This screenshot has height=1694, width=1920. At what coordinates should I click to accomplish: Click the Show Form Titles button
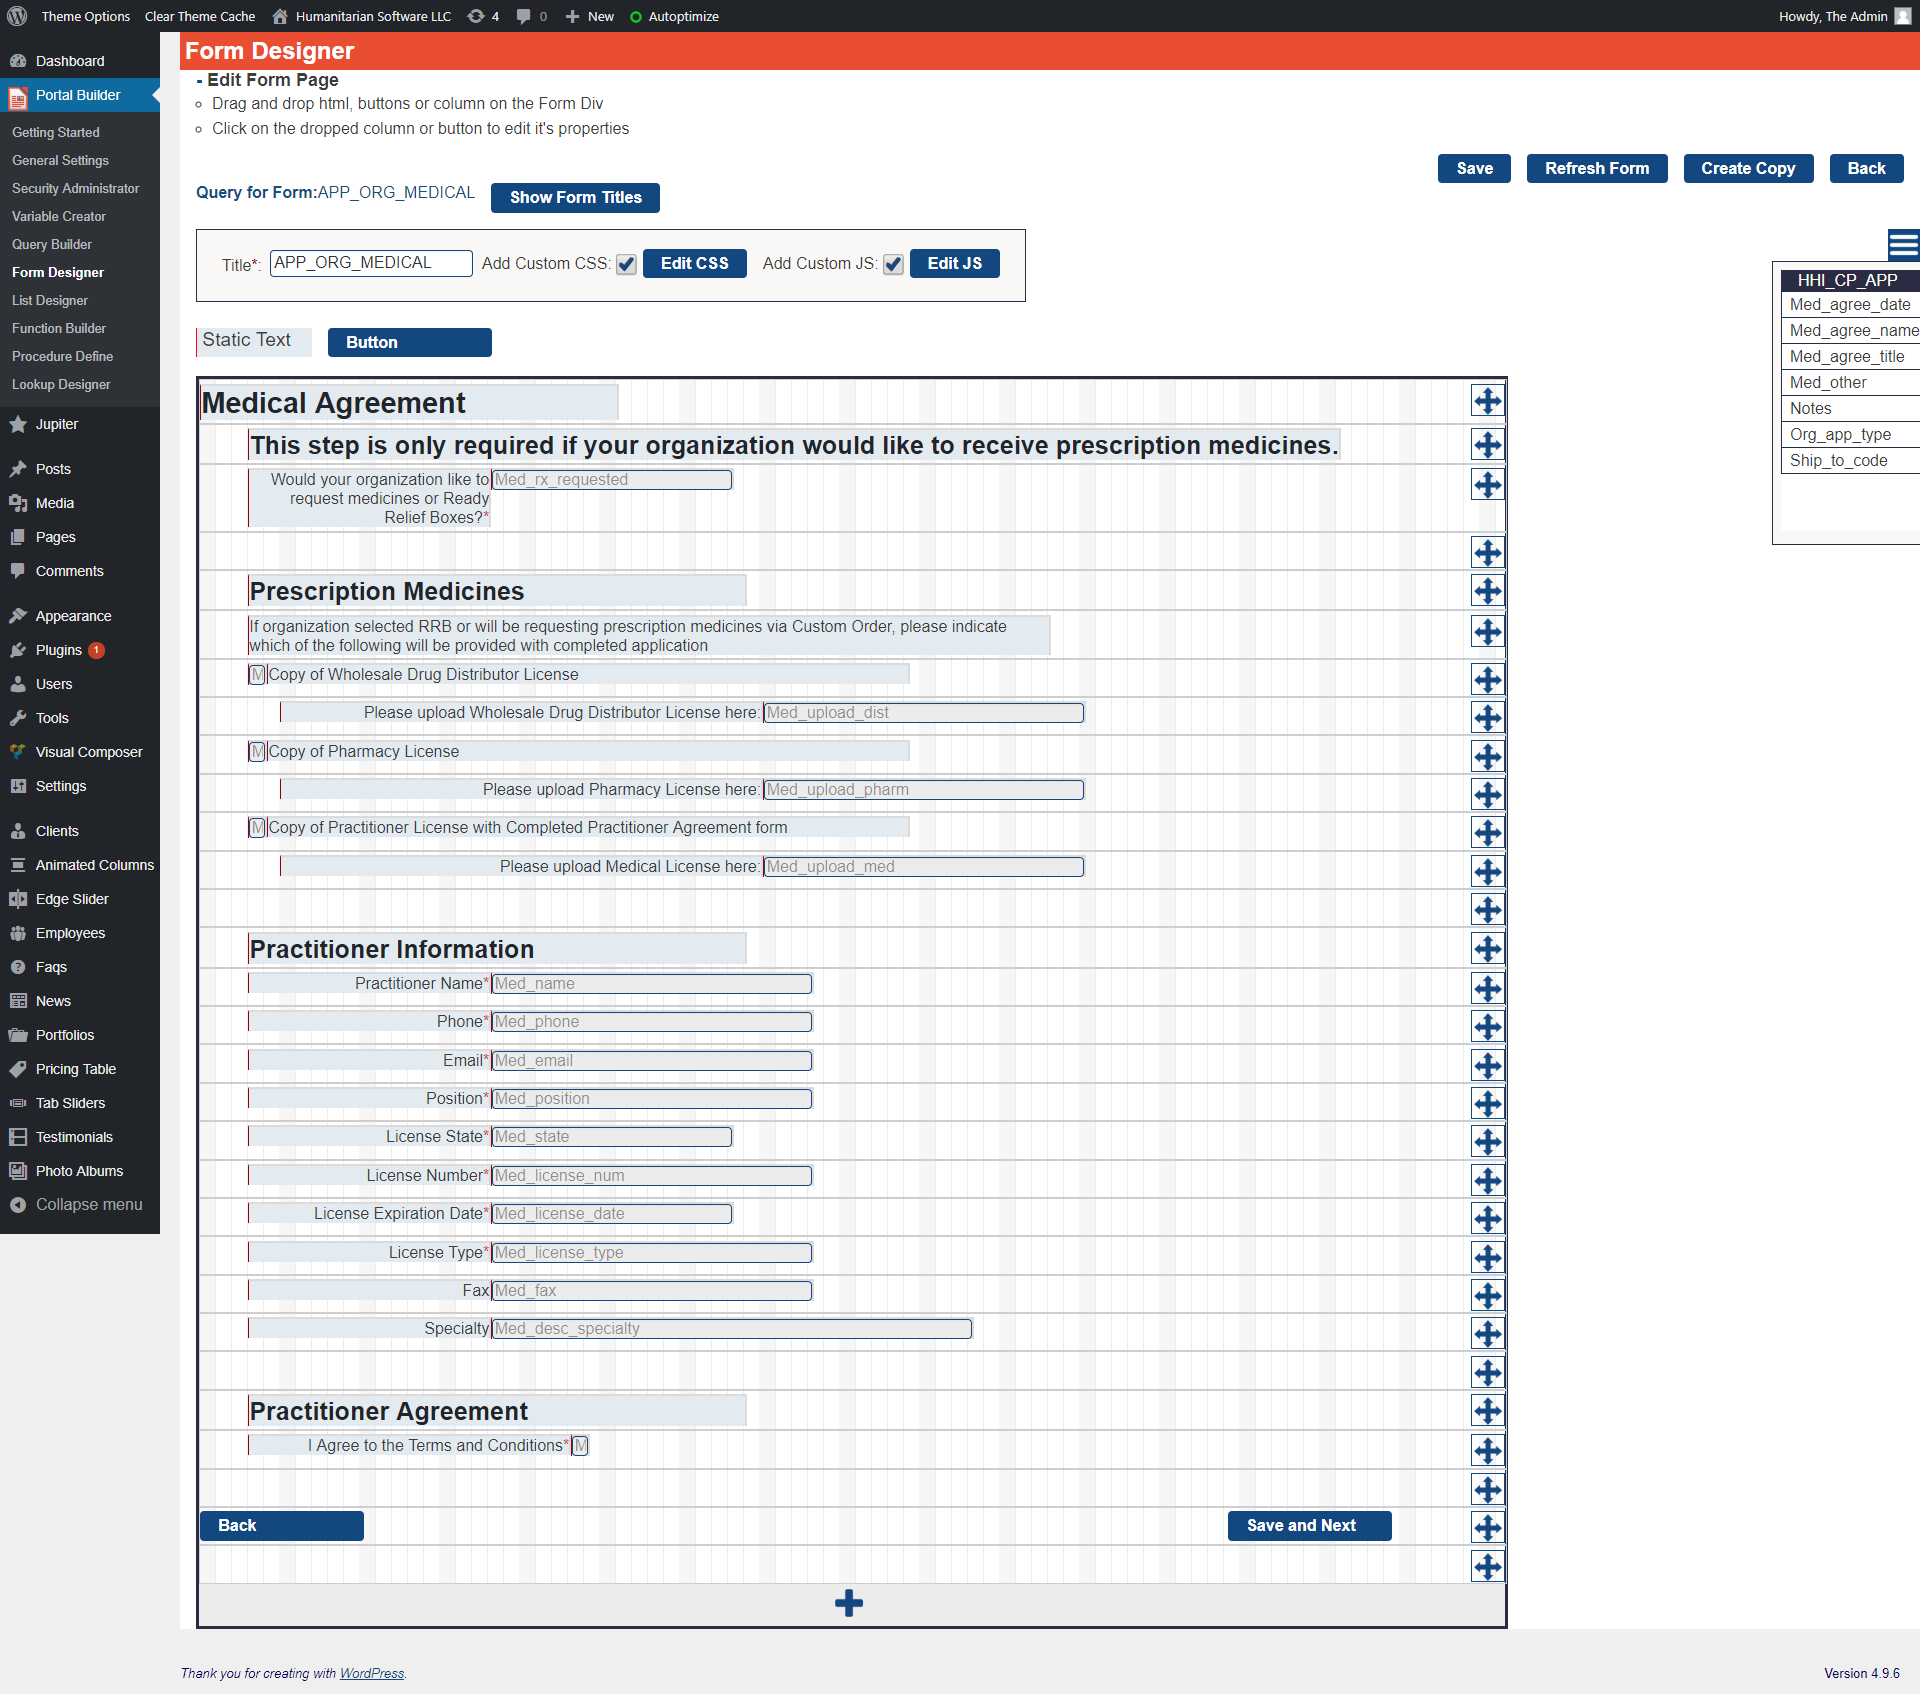pyautogui.click(x=575, y=197)
